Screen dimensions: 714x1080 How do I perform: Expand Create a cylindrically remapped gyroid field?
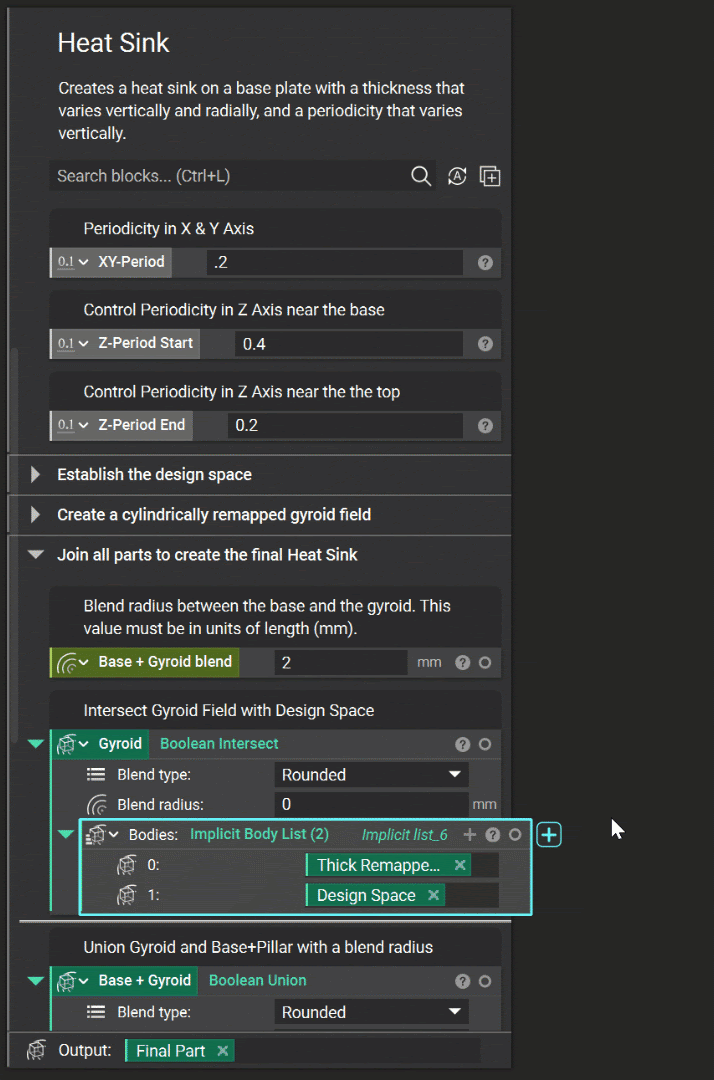tap(35, 515)
